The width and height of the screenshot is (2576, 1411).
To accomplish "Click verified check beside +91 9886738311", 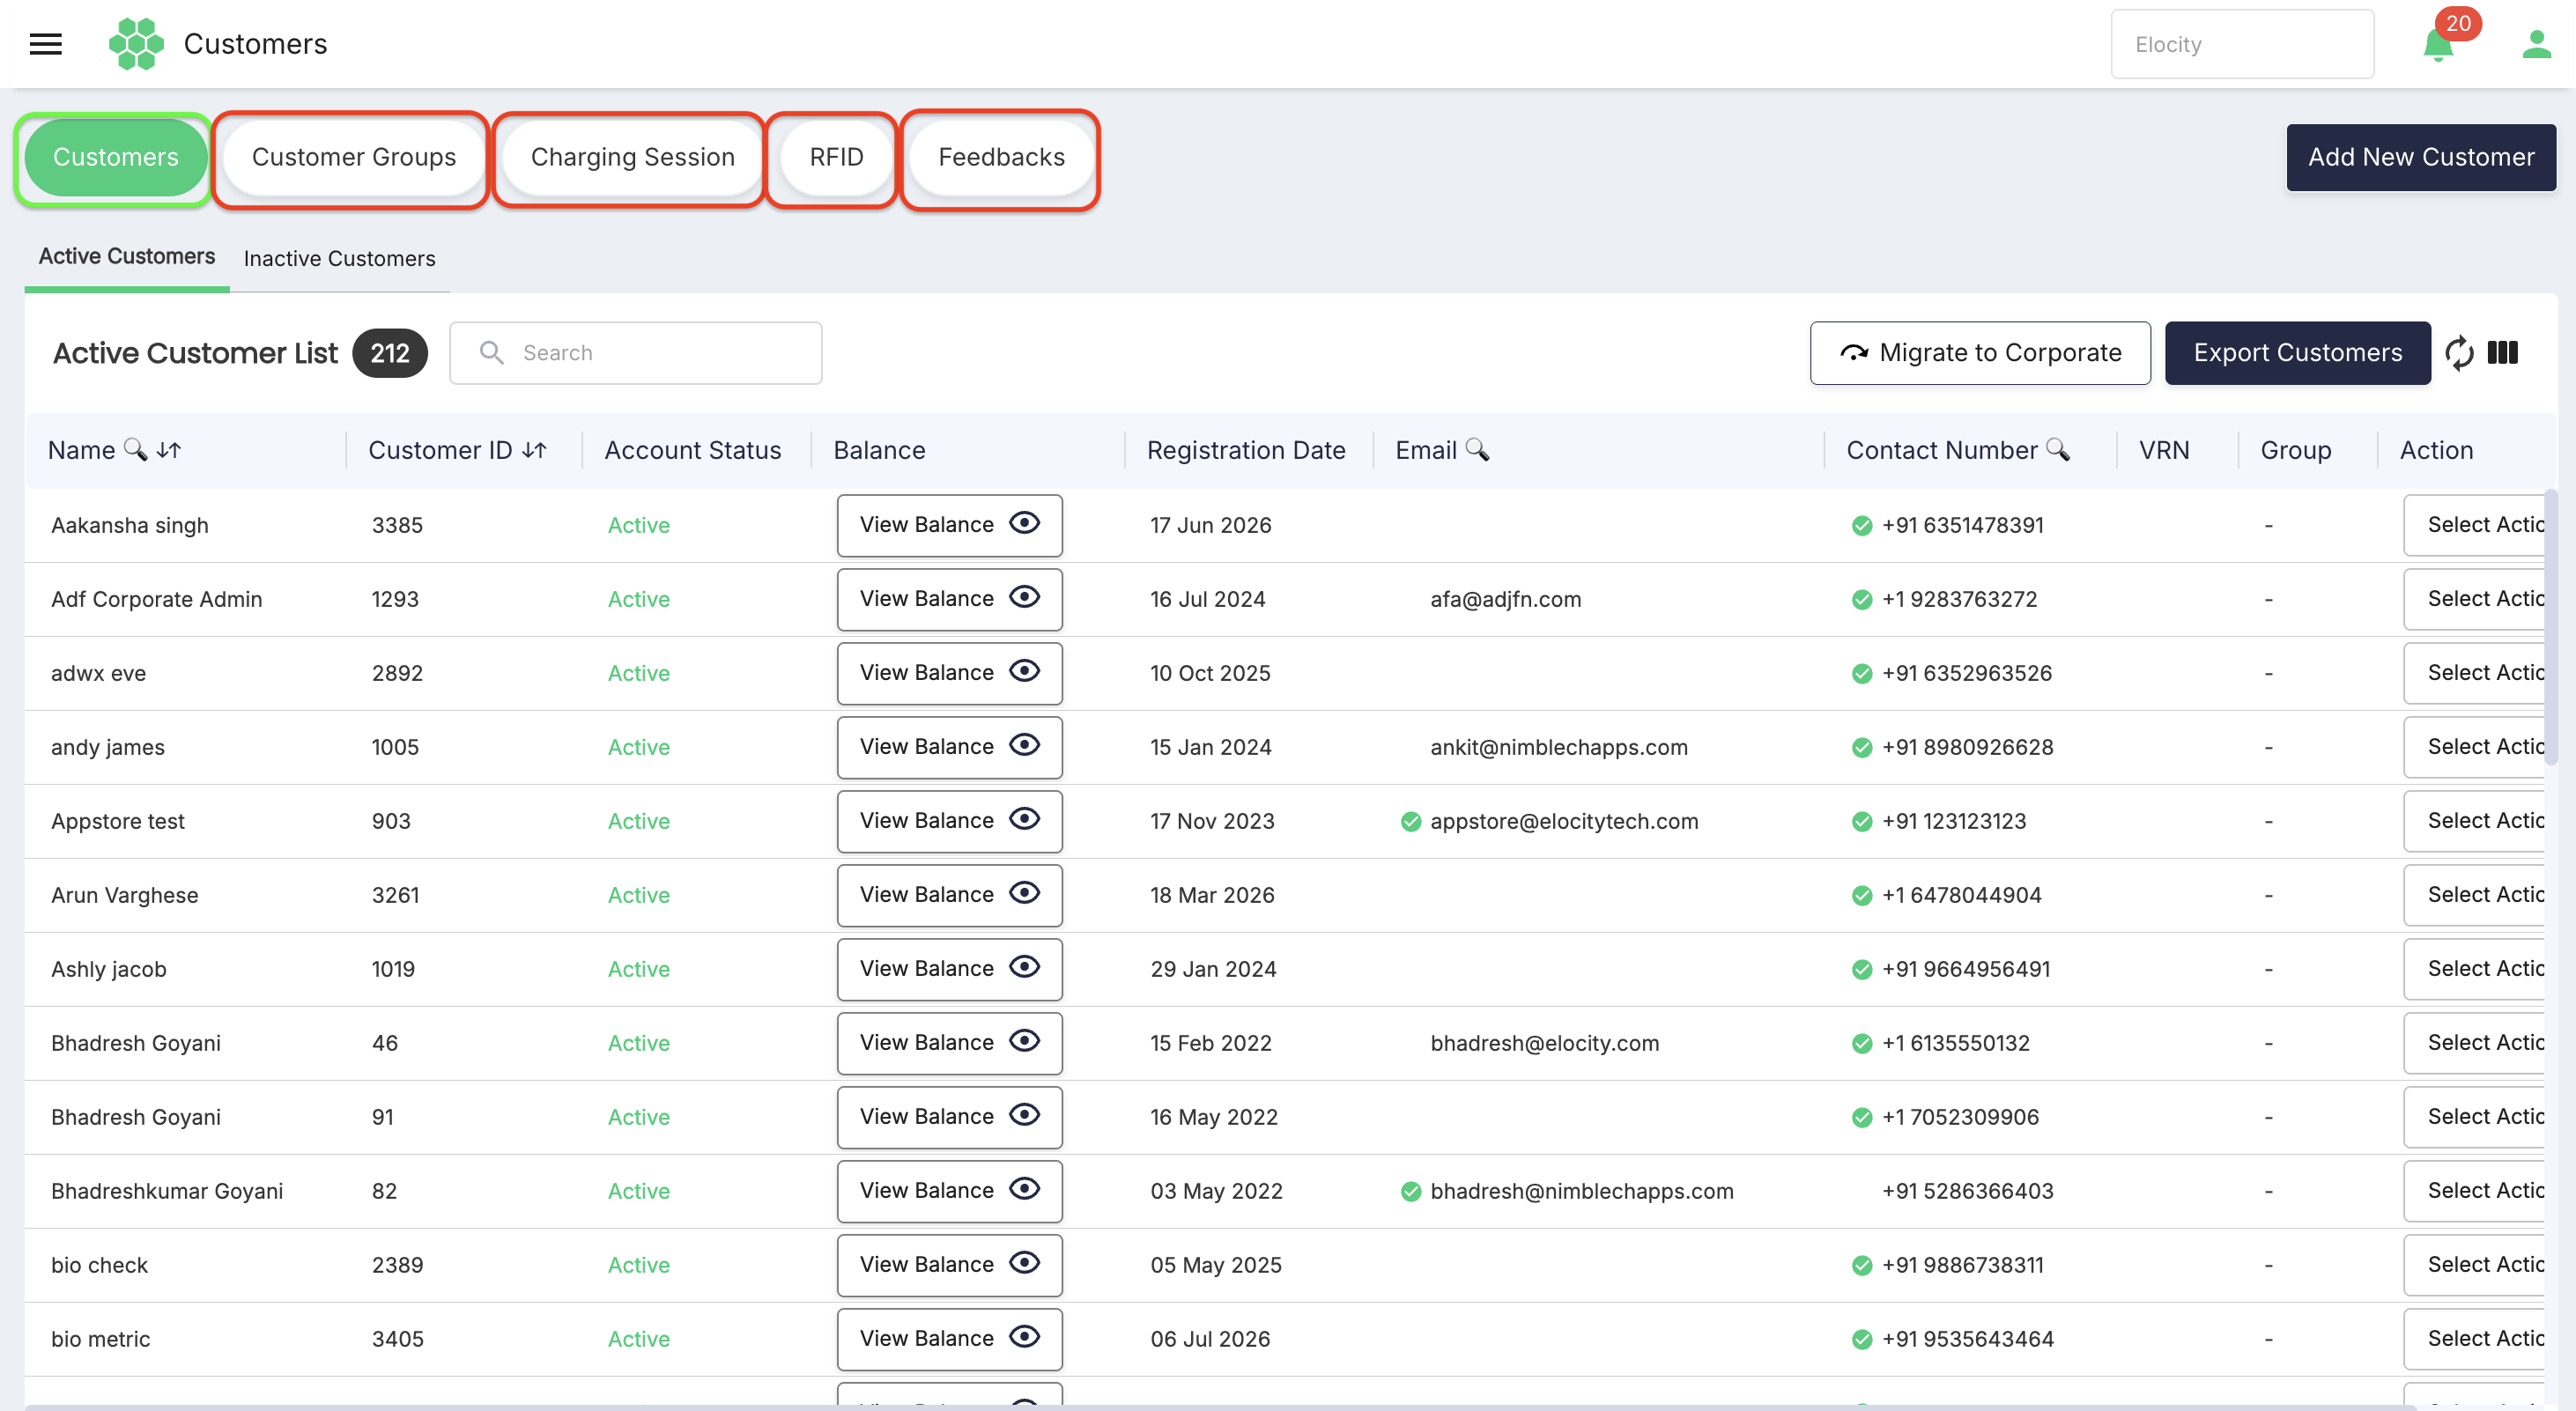I will click(1862, 1266).
